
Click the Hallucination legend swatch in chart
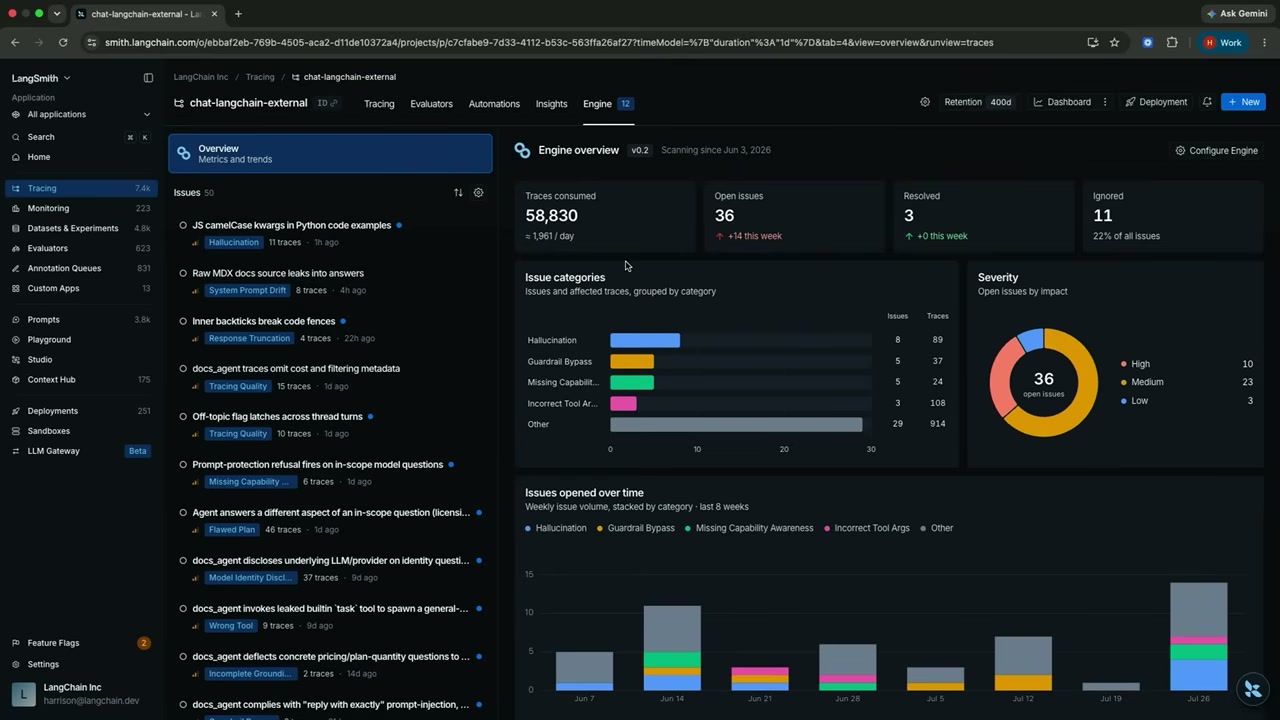[x=528, y=528]
